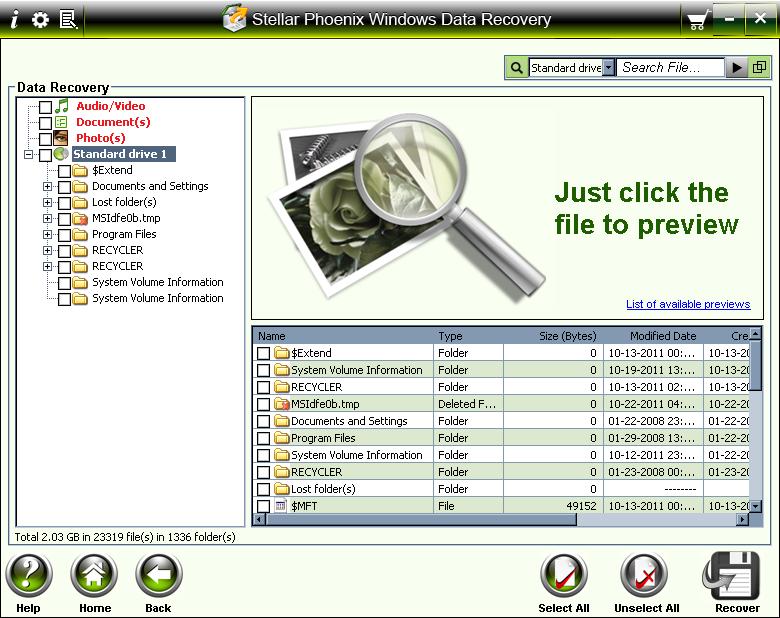Check the Document(s) checkbox
Screen dimensions: 780x618
[x=45, y=123]
